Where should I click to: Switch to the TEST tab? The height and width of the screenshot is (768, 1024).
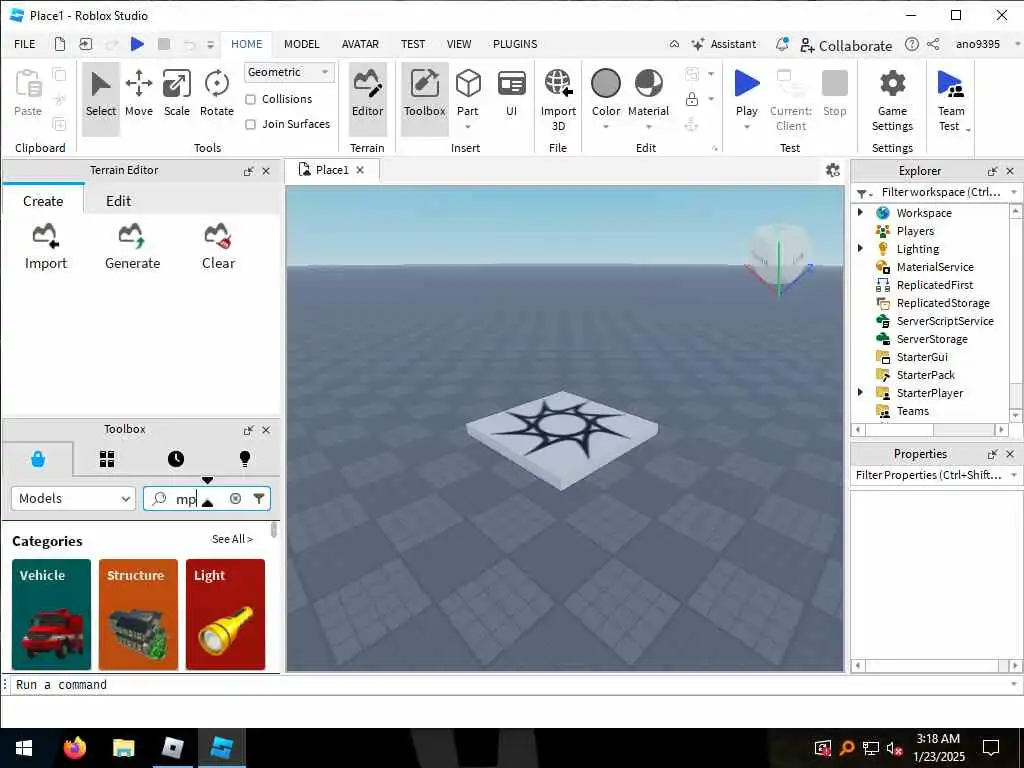(413, 44)
